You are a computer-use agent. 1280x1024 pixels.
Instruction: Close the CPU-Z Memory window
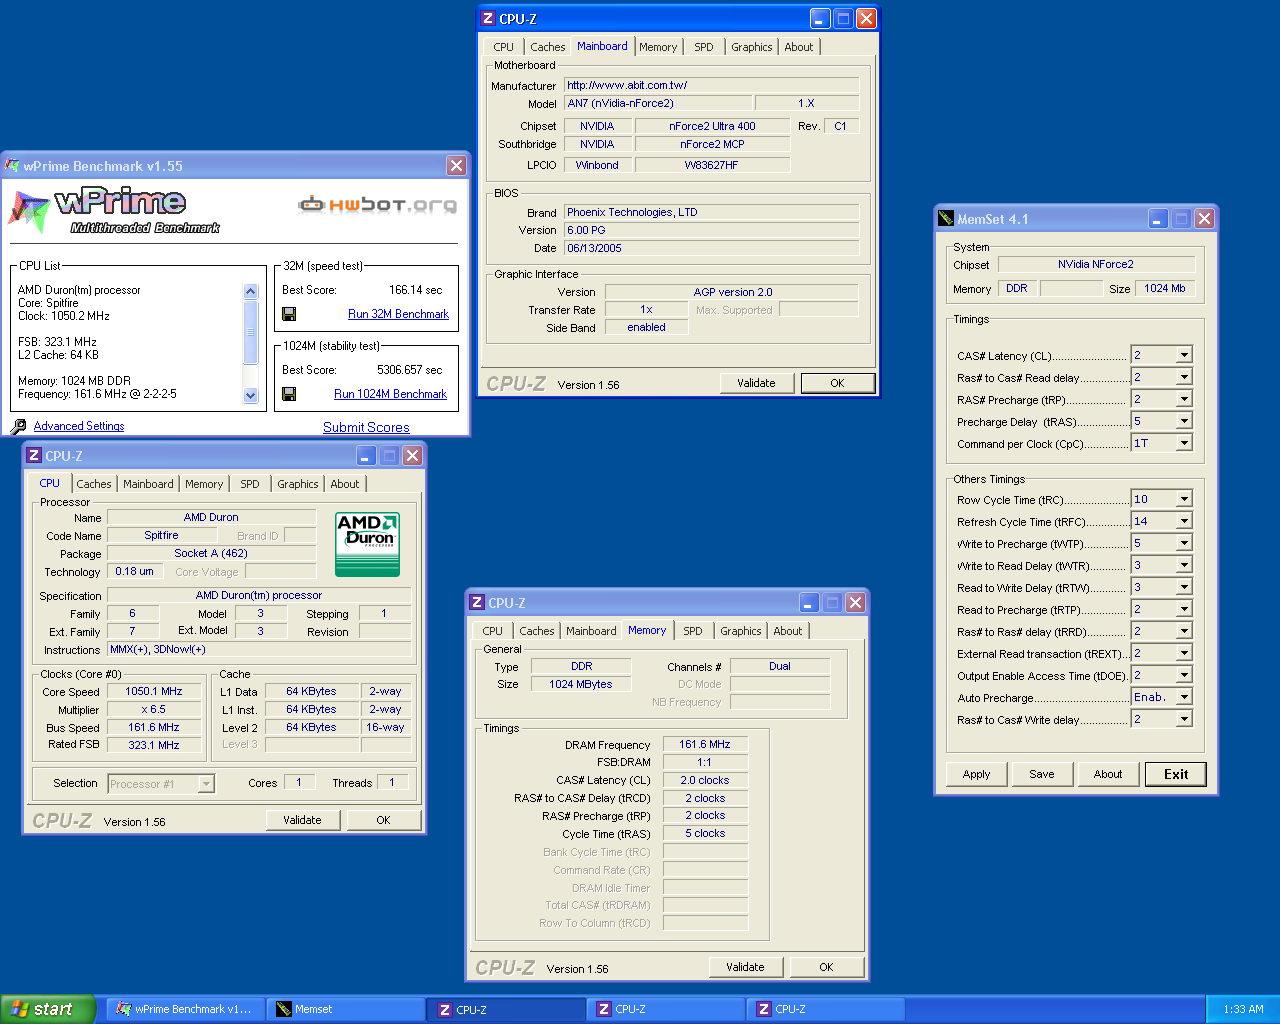(855, 603)
